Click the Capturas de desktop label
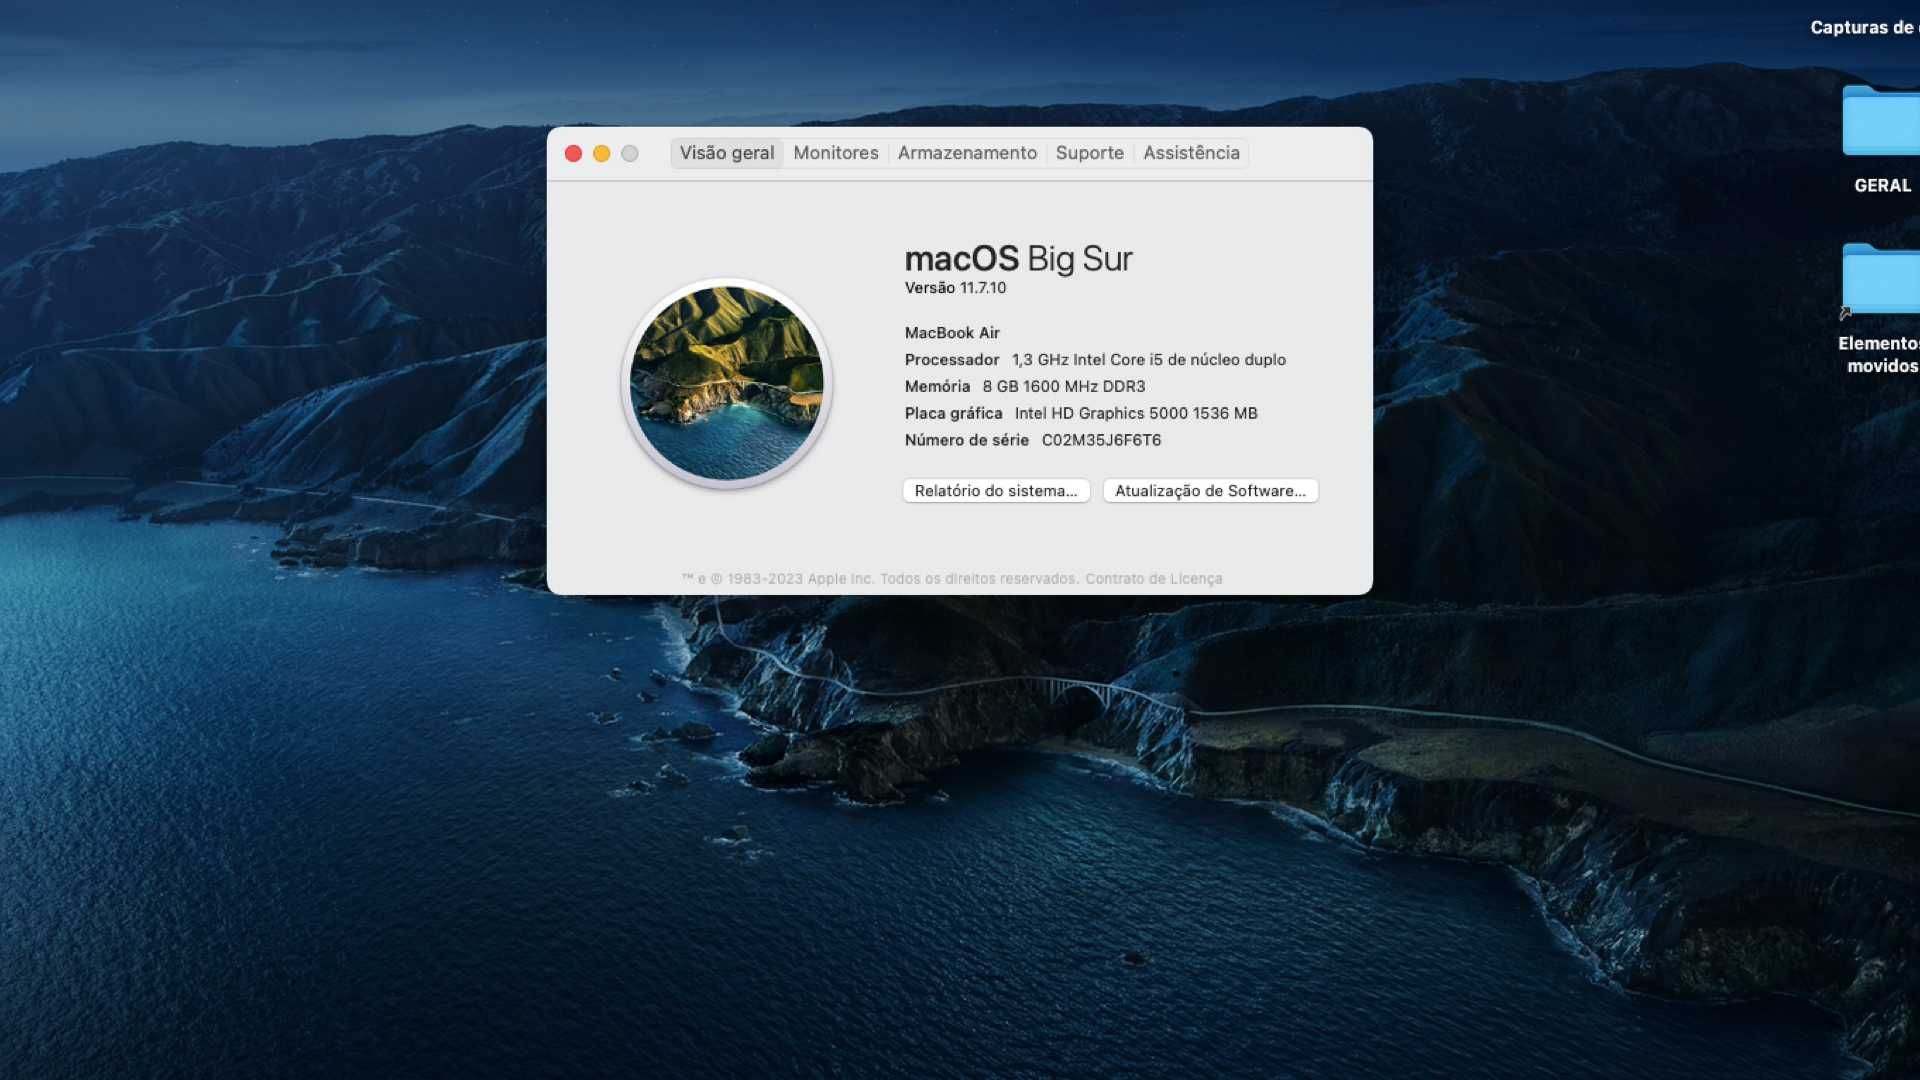Viewport: 1920px width, 1080px height. point(1865,28)
